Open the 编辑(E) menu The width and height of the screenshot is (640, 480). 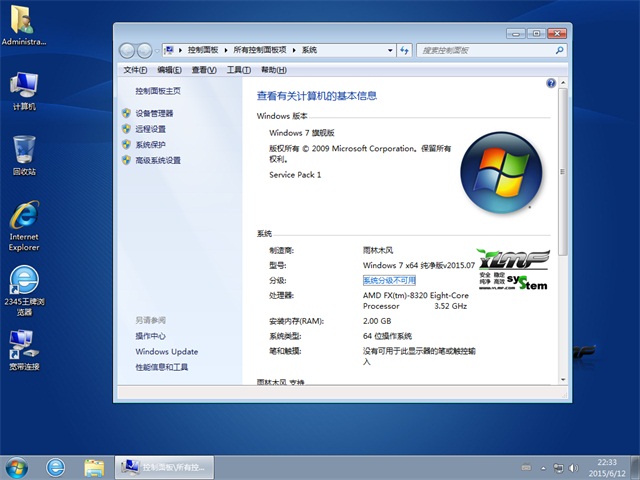click(169, 70)
